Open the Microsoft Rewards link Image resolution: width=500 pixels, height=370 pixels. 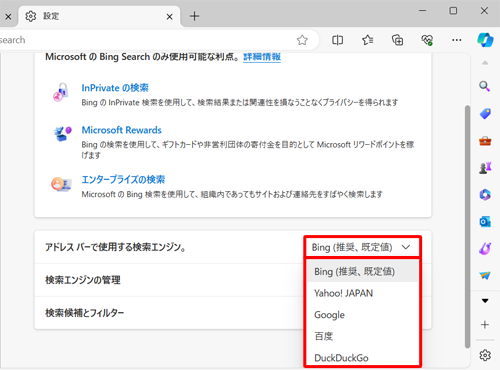(x=122, y=130)
